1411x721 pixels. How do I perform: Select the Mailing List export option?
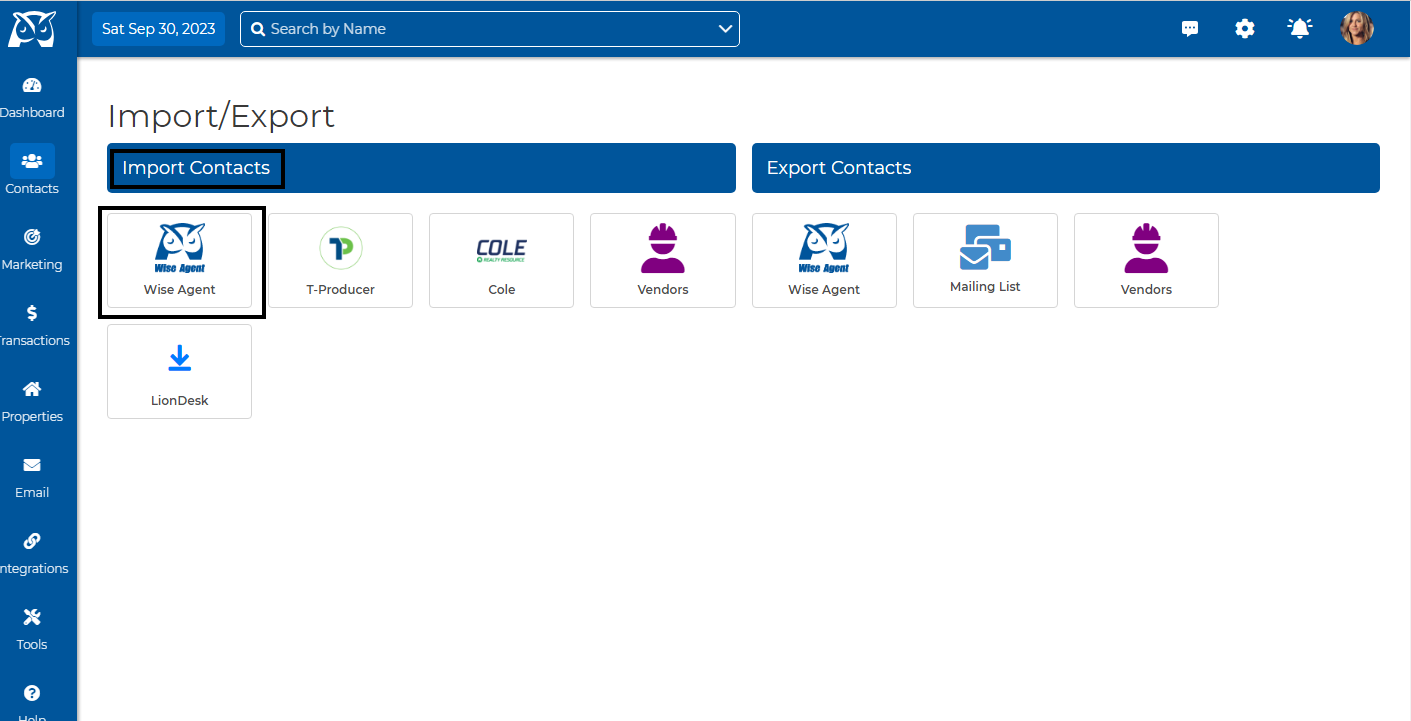[x=985, y=260]
